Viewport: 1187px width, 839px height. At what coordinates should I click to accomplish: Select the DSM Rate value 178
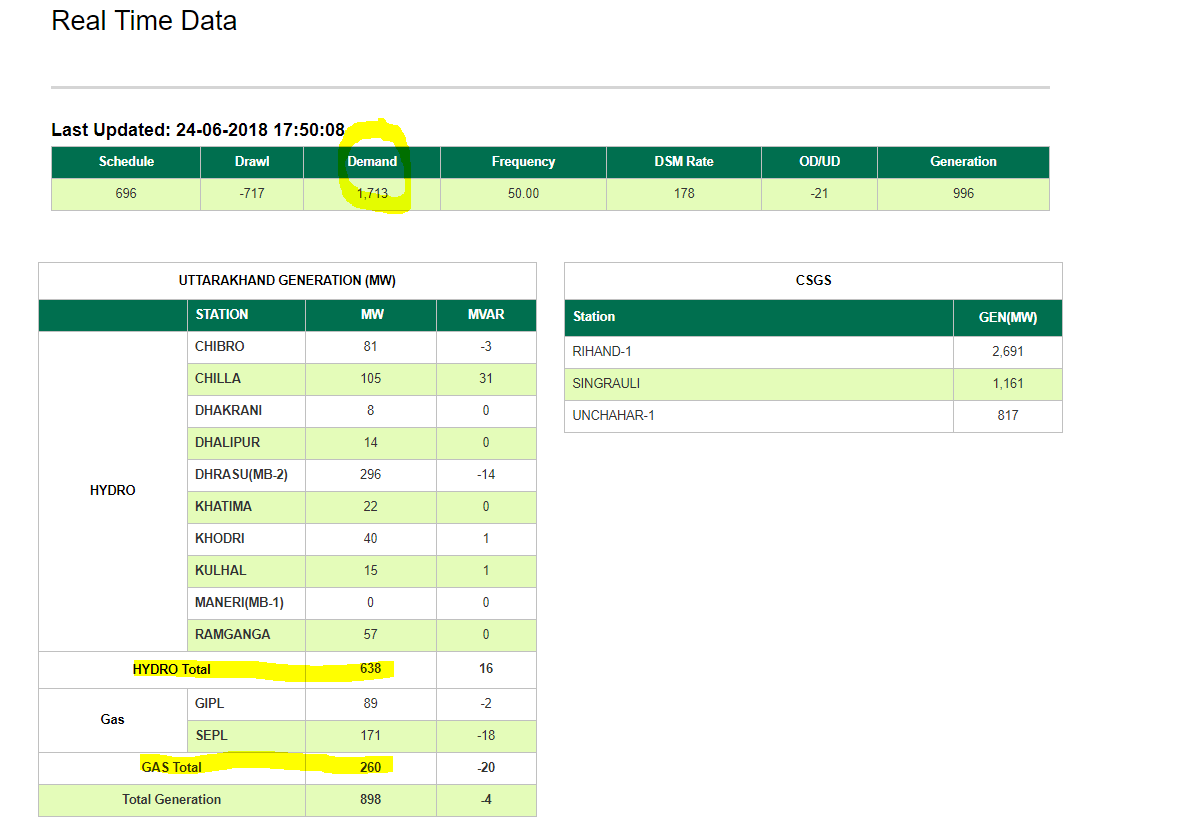click(684, 194)
